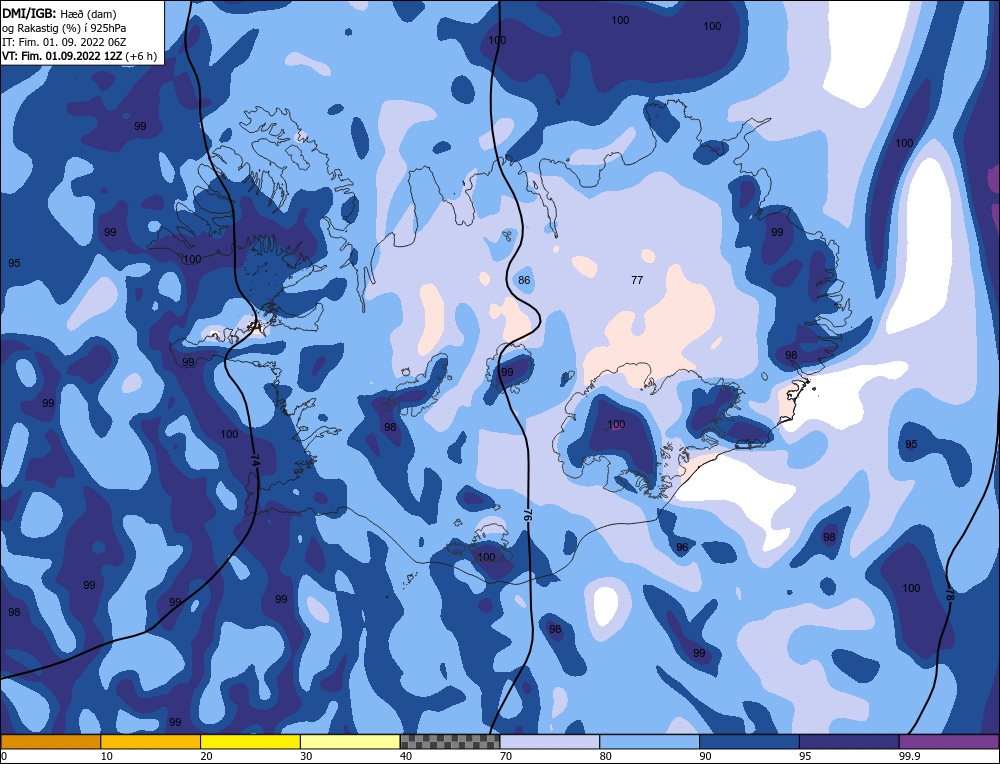Image resolution: width=1000 pixels, height=764 pixels.
Task: Click the '30' legend scale label
Action: click(306, 756)
